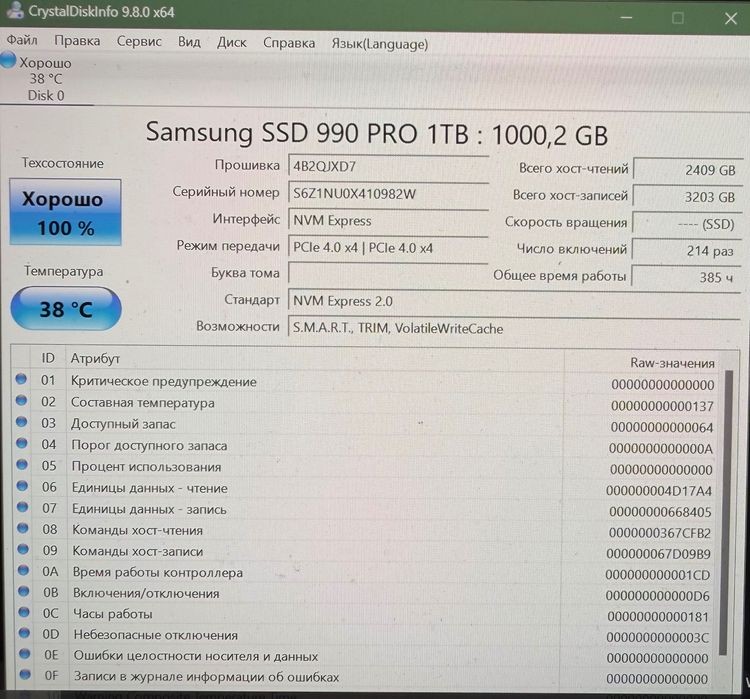
Task: Click the host writes value 3203 GB
Action: (x=687, y=197)
